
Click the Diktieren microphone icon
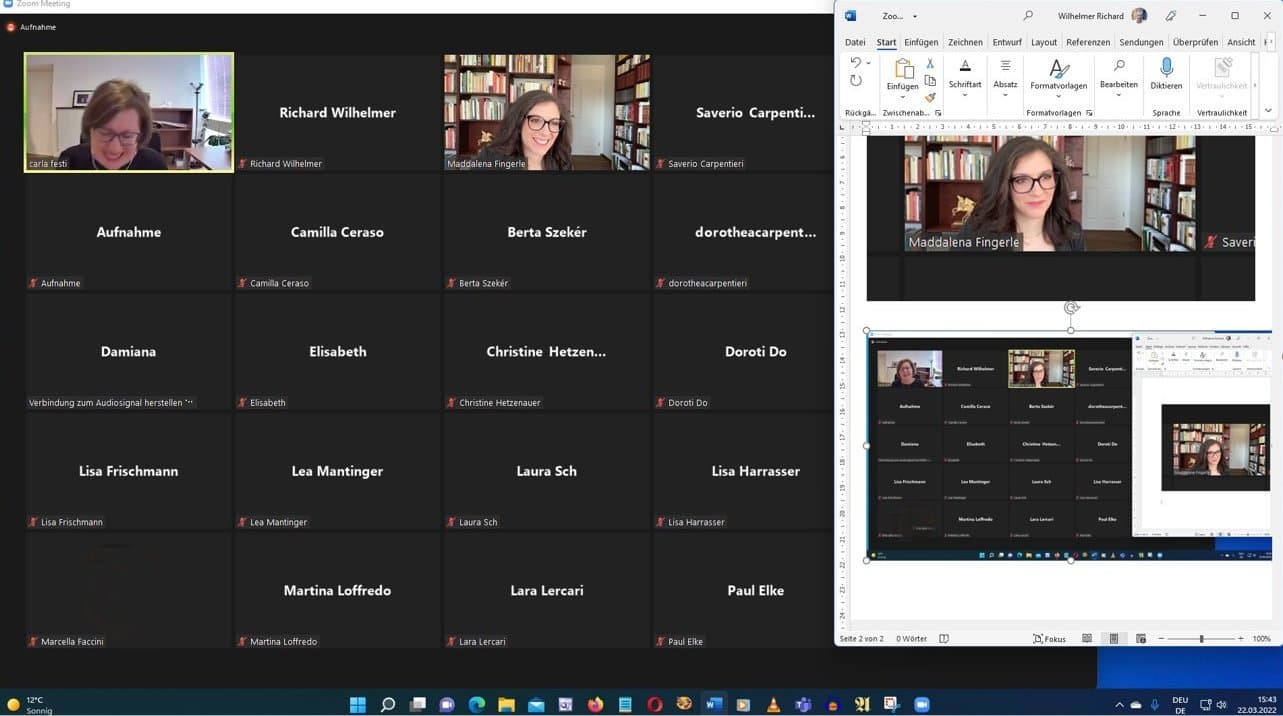pyautogui.click(x=1166, y=68)
